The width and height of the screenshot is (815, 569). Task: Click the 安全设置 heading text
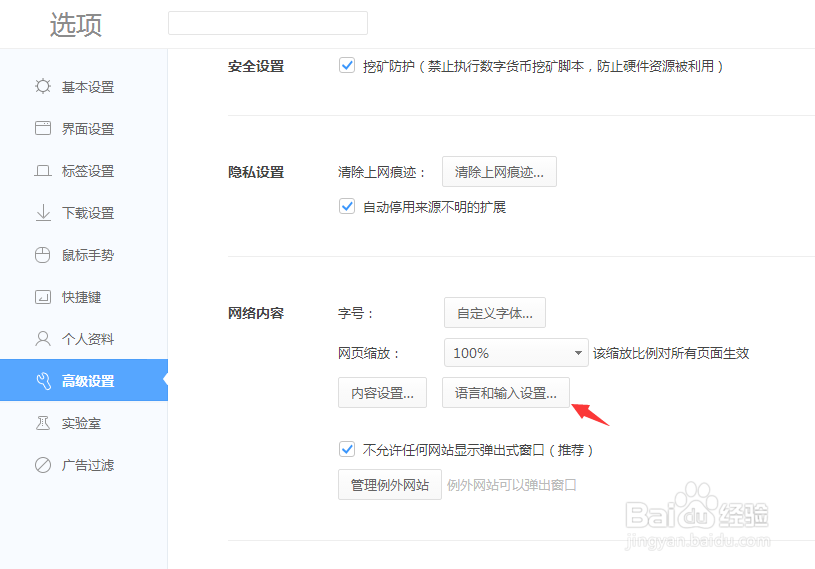[x=256, y=66]
